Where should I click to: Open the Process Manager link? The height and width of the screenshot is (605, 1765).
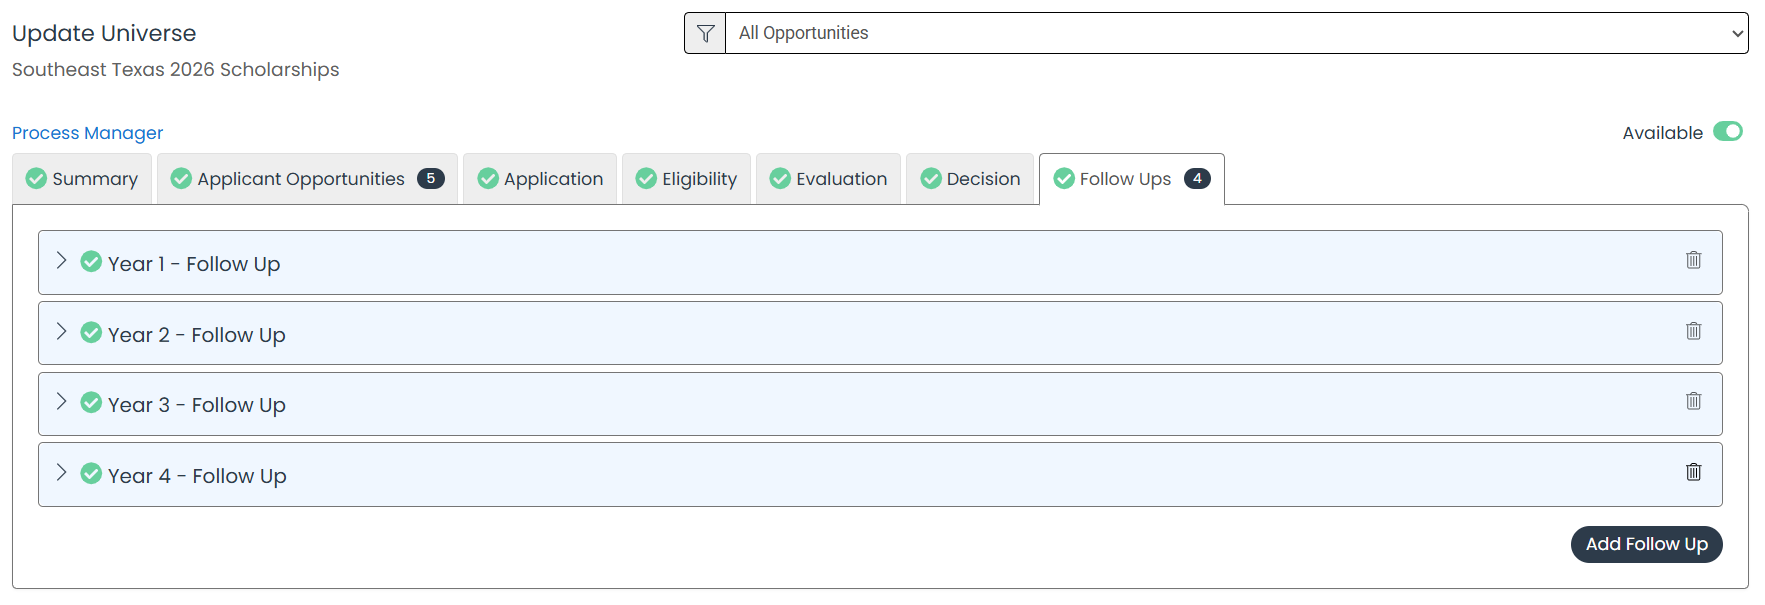coord(87,133)
